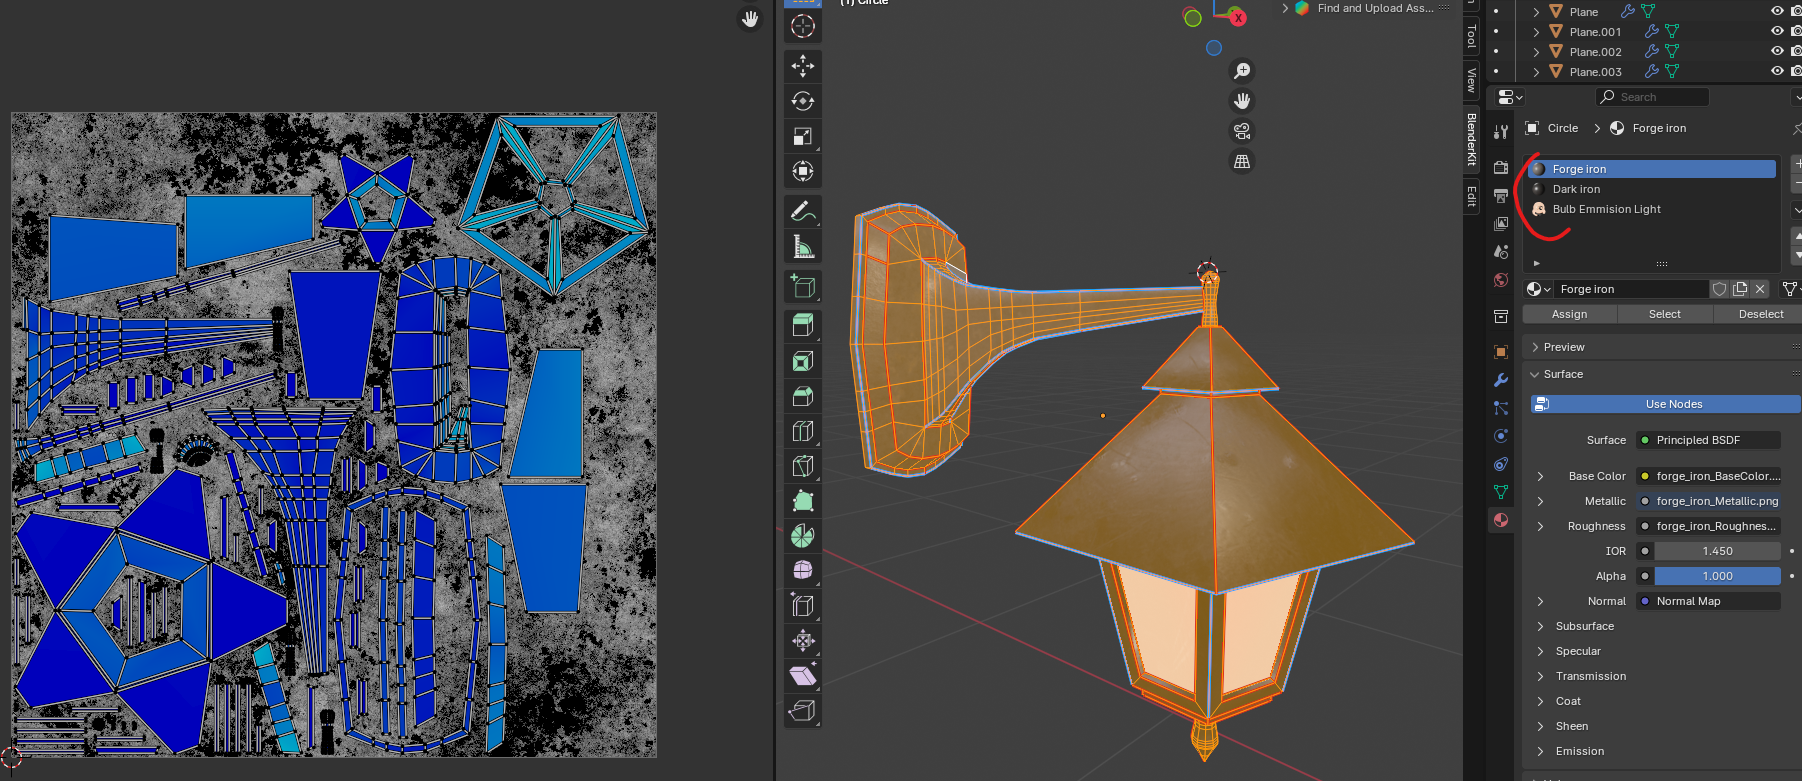Select the Loop Cut tool
Screen dimensions: 1802x781
pos(803,431)
